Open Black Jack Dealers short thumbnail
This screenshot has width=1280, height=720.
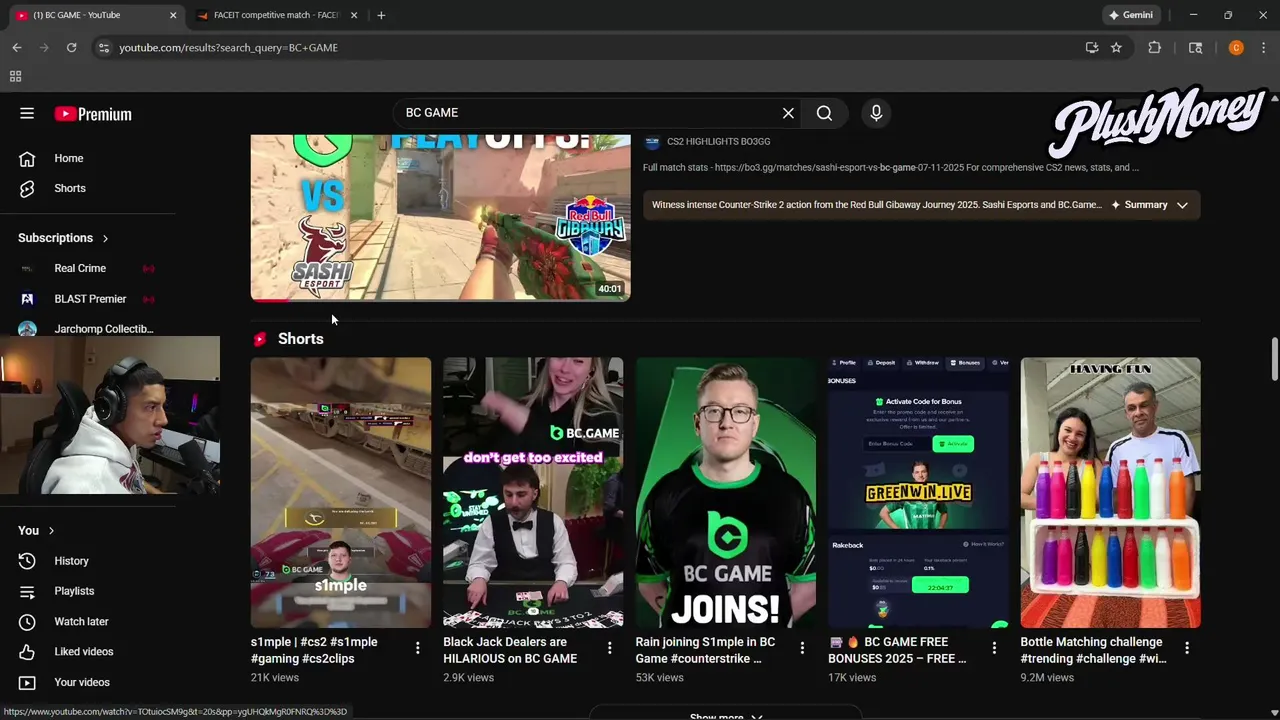[533, 492]
